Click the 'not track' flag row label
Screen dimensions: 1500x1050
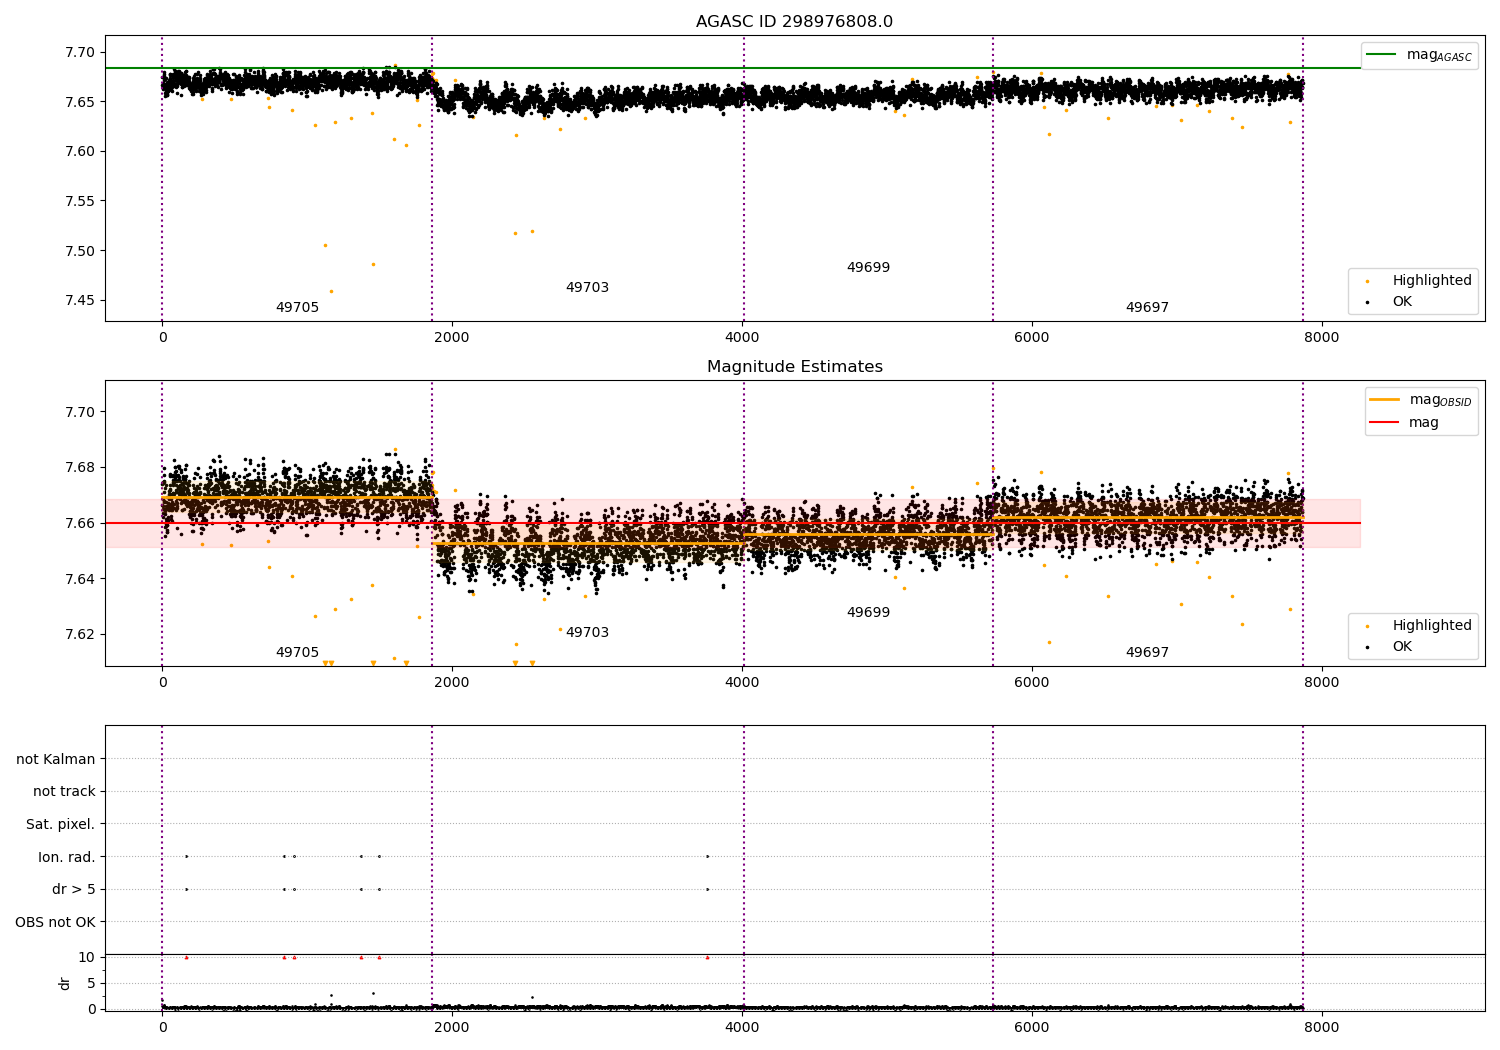coord(64,792)
